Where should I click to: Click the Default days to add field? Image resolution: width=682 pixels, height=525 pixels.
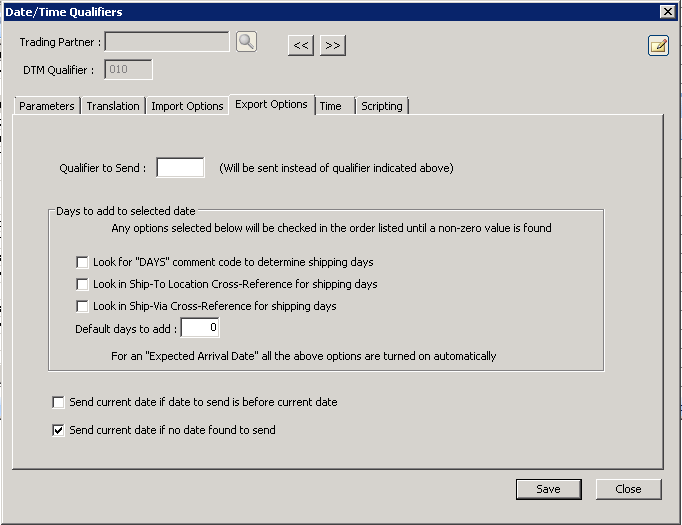[200, 328]
